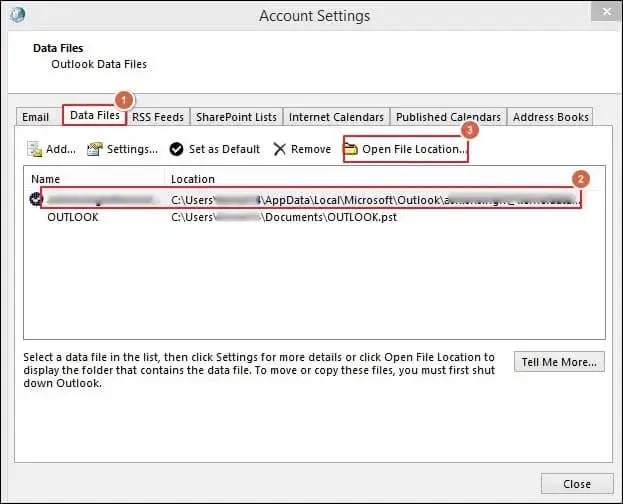Click the Set as Default label
623x504 pixels.
224,149
